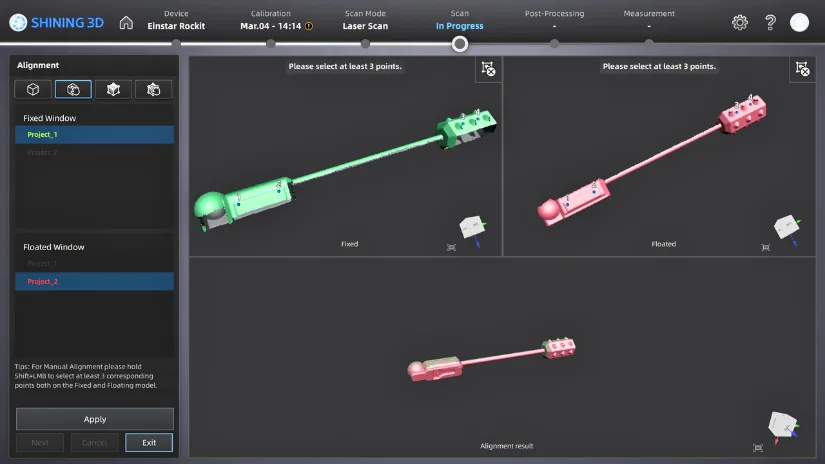Image resolution: width=825 pixels, height=464 pixels.
Task: Click the Apply button
Action: (95, 419)
